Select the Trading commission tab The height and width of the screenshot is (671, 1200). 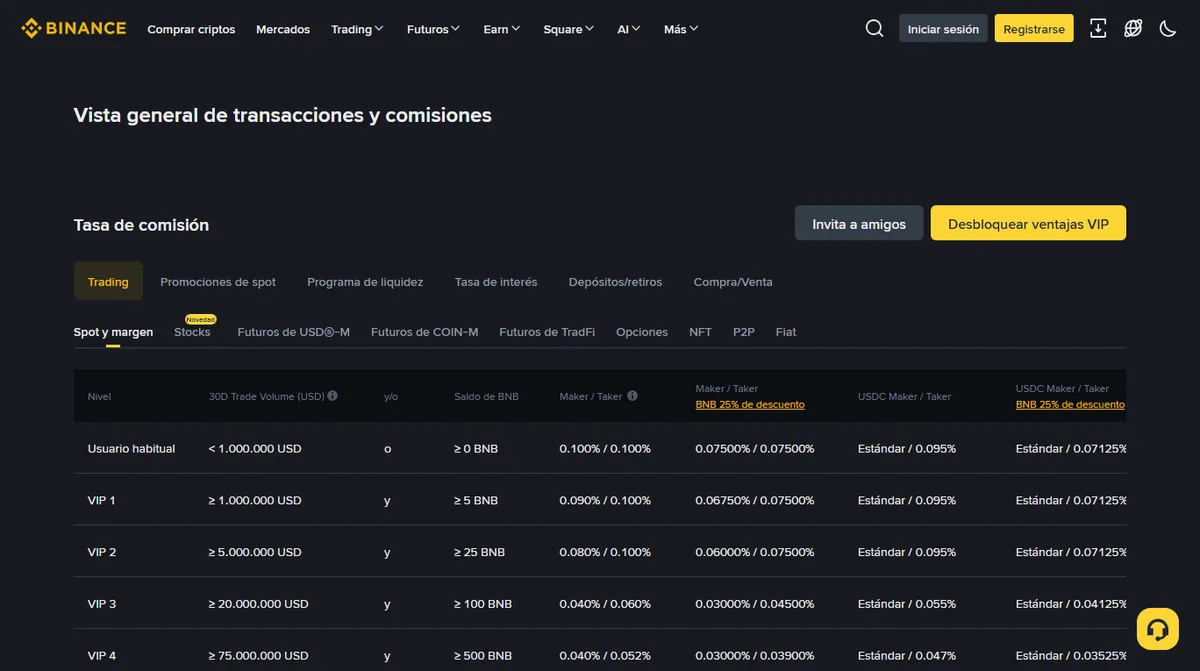coord(108,282)
